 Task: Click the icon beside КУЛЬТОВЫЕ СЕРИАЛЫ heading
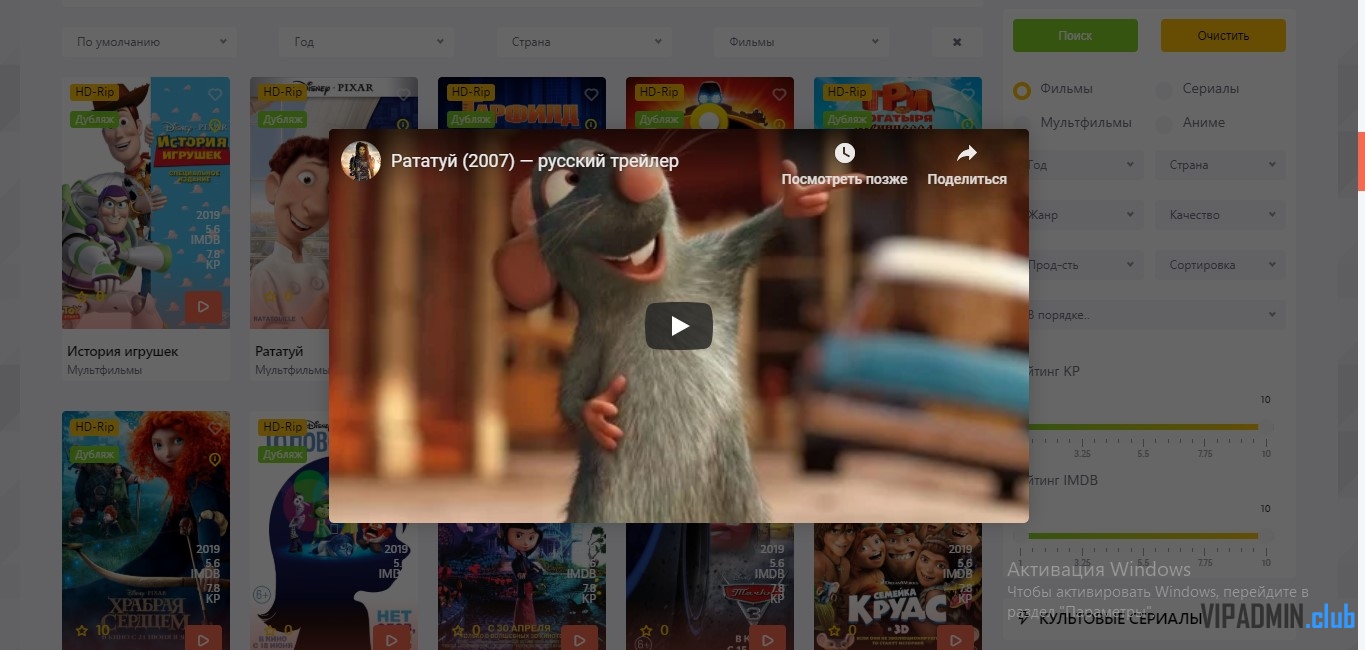[1024, 619]
